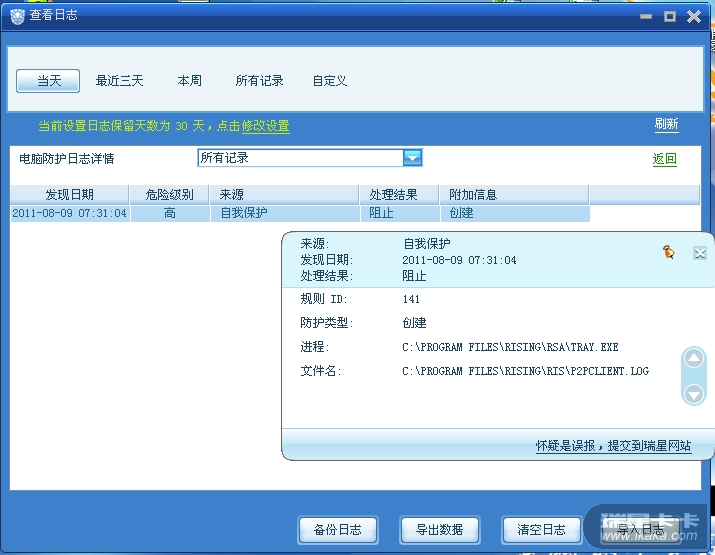Sort by 来源 column header
Image resolution: width=715 pixels, height=555 pixels.
(284, 195)
